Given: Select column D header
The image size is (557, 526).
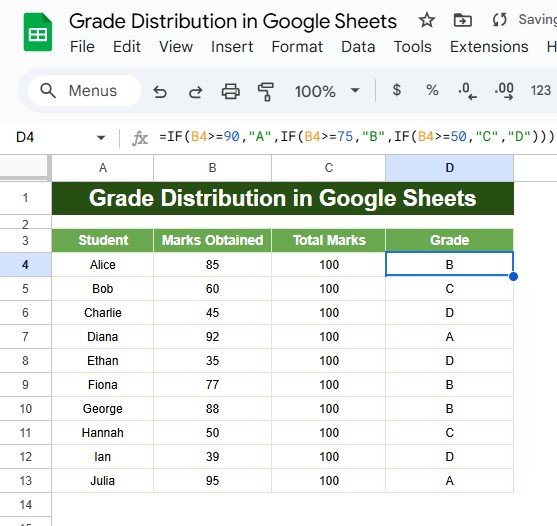Looking at the screenshot, I should pyautogui.click(x=449, y=168).
